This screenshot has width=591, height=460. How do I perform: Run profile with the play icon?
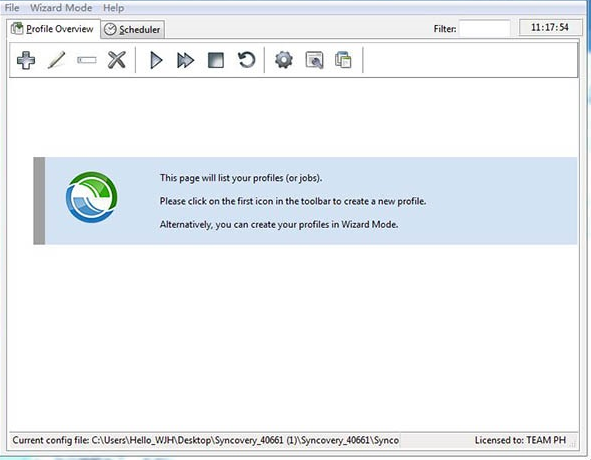(156, 60)
